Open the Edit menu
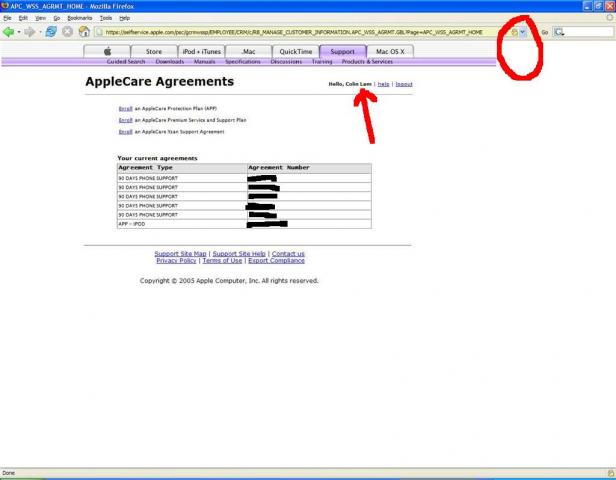The height and width of the screenshot is (480, 616). [x=23, y=18]
